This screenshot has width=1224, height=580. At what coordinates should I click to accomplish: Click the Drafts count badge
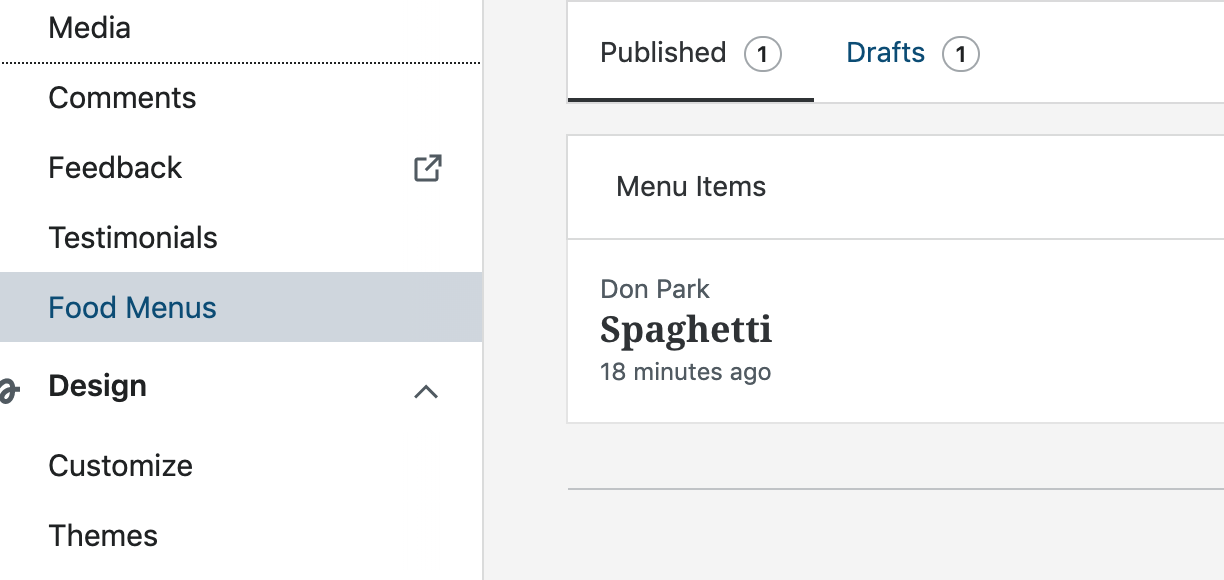(x=961, y=54)
